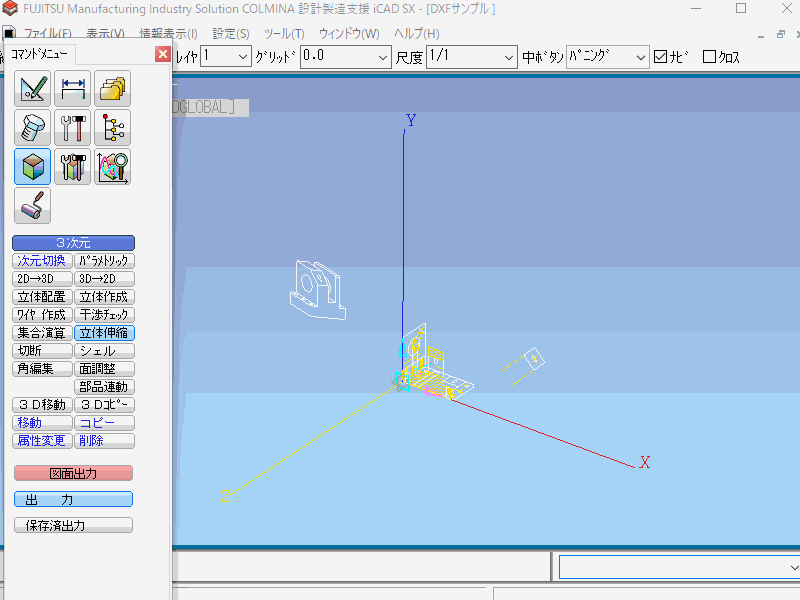Open the 設定(S) menu
Screen dimensions: 800x600
click(x=231, y=33)
